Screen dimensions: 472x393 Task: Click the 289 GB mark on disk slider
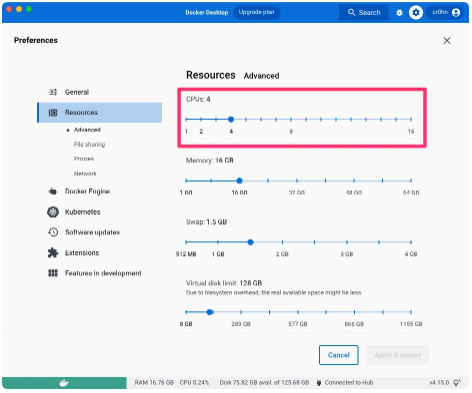tap(241, 312)
